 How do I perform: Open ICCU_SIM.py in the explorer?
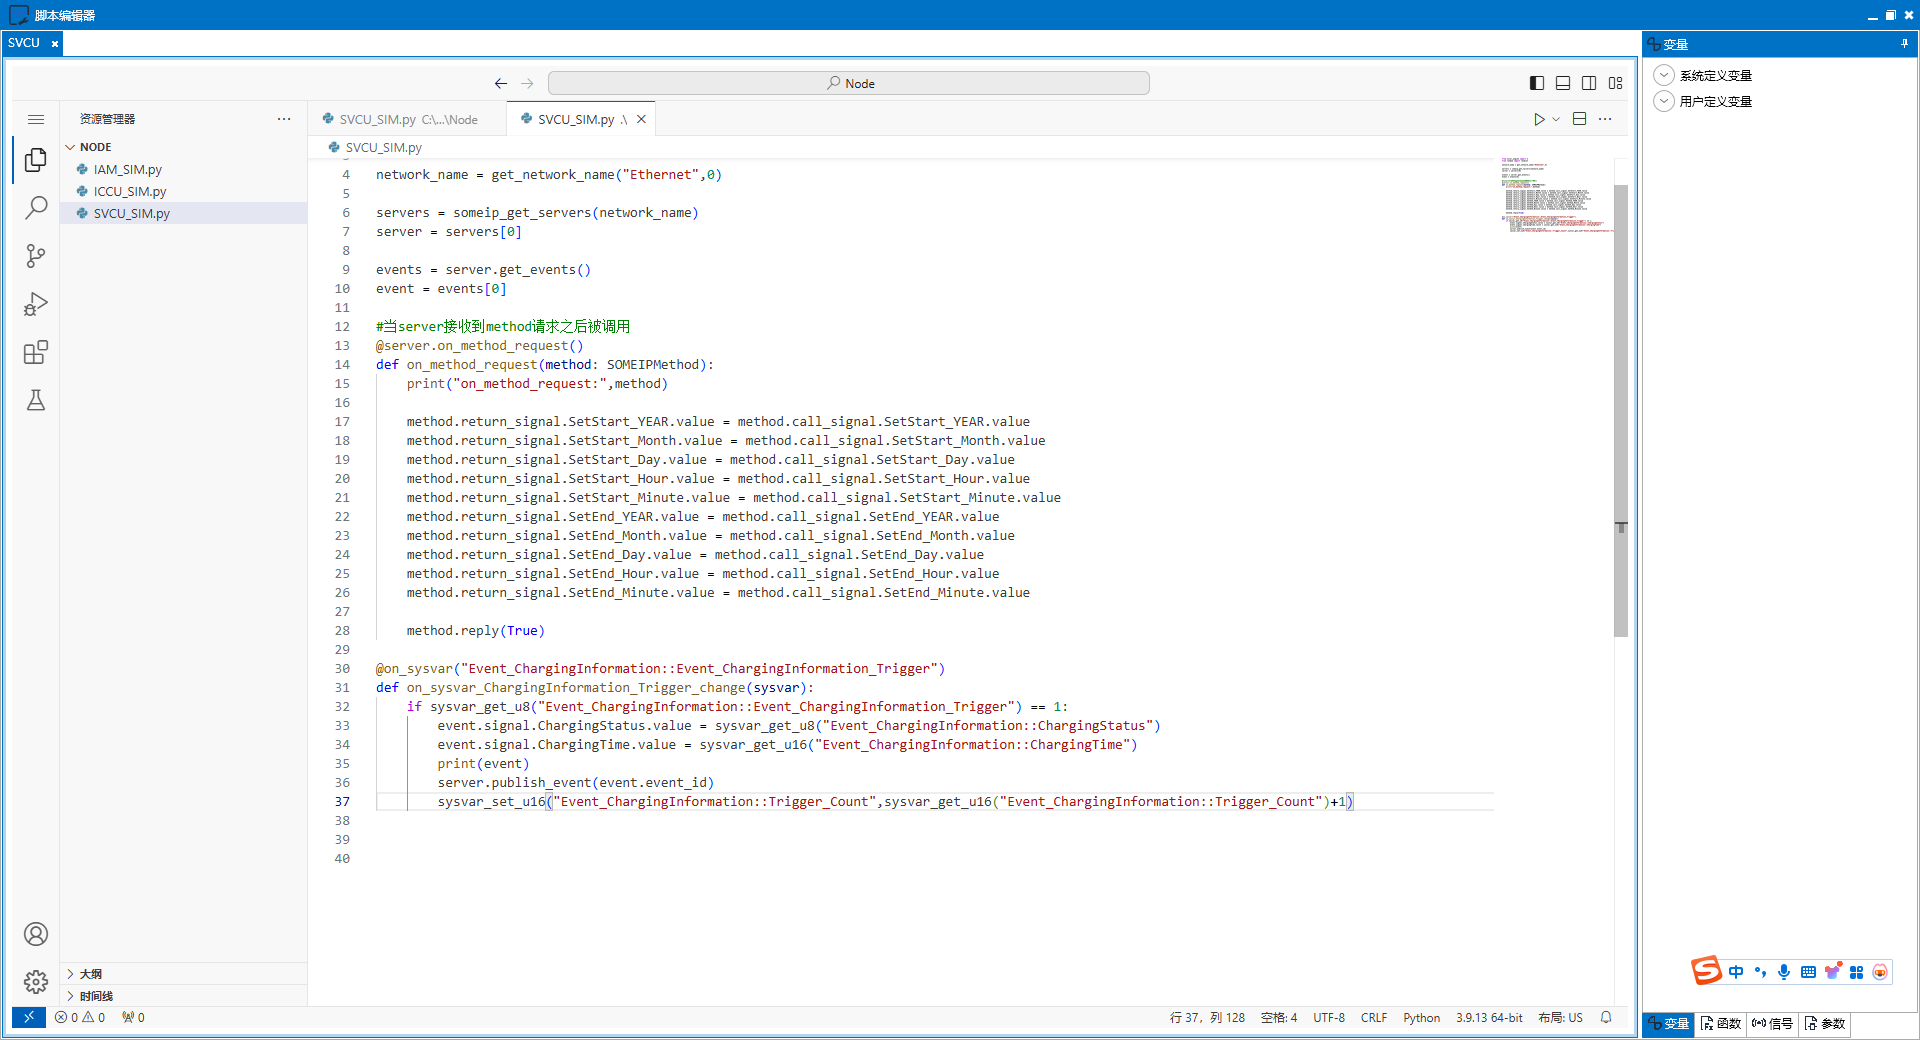pos(183,191)
